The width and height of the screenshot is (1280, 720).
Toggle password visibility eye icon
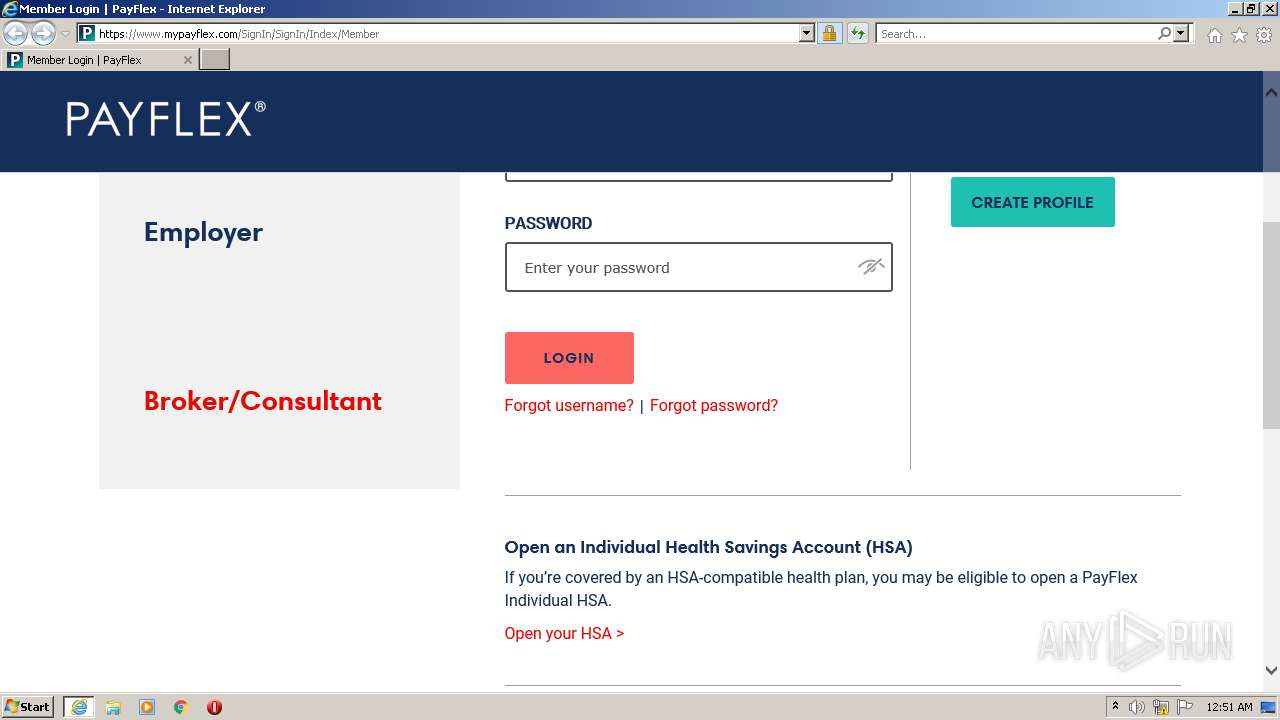[871, 267]
